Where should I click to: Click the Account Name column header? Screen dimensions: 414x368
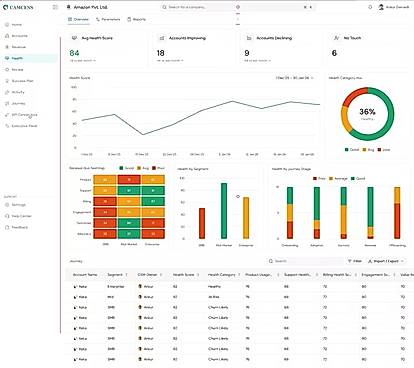pos(85,275)
